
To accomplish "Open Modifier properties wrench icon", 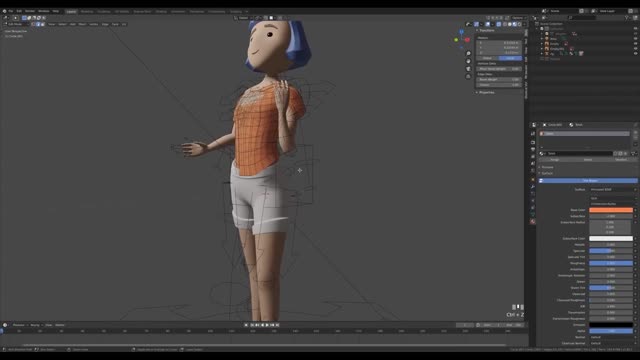I will click(533, 187).
